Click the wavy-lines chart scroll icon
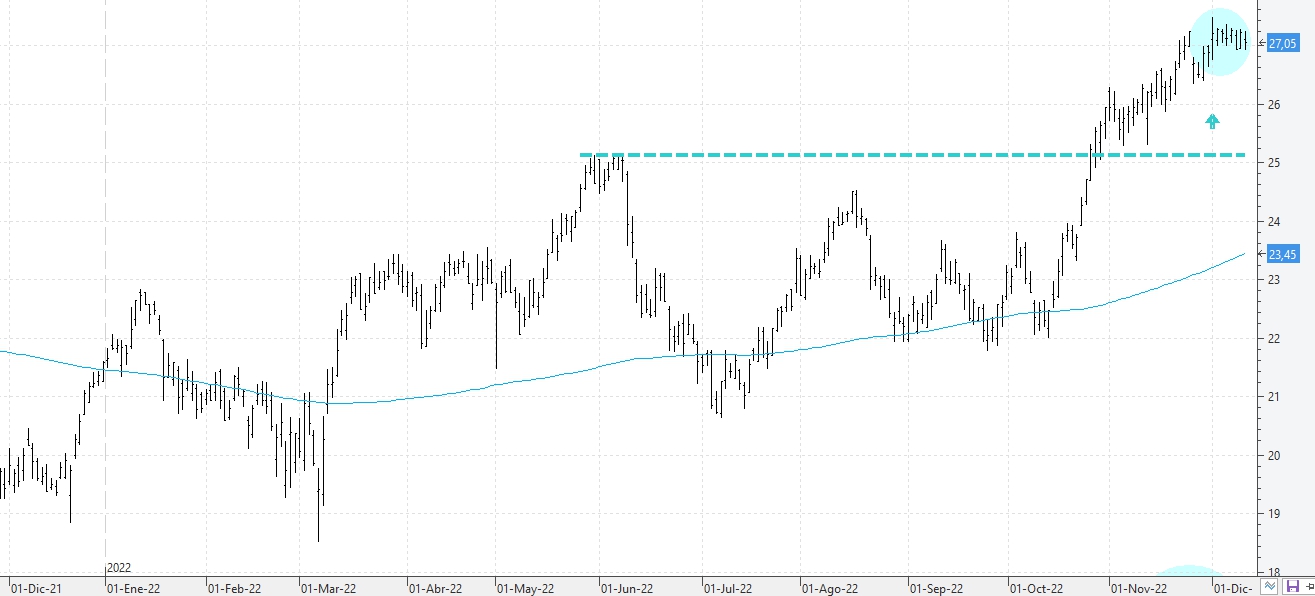 [1272, 587]
